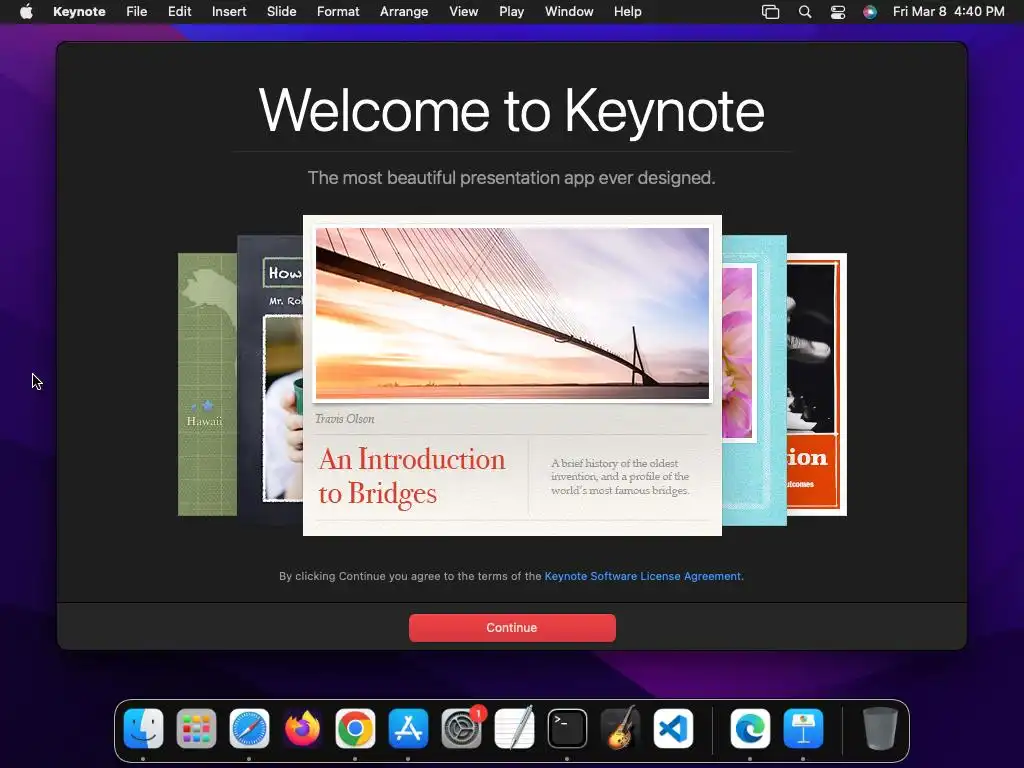Launch Visual Studio Code from the Dock
This screenshot has width=1024, height=768.
click(x=673, y=728)
